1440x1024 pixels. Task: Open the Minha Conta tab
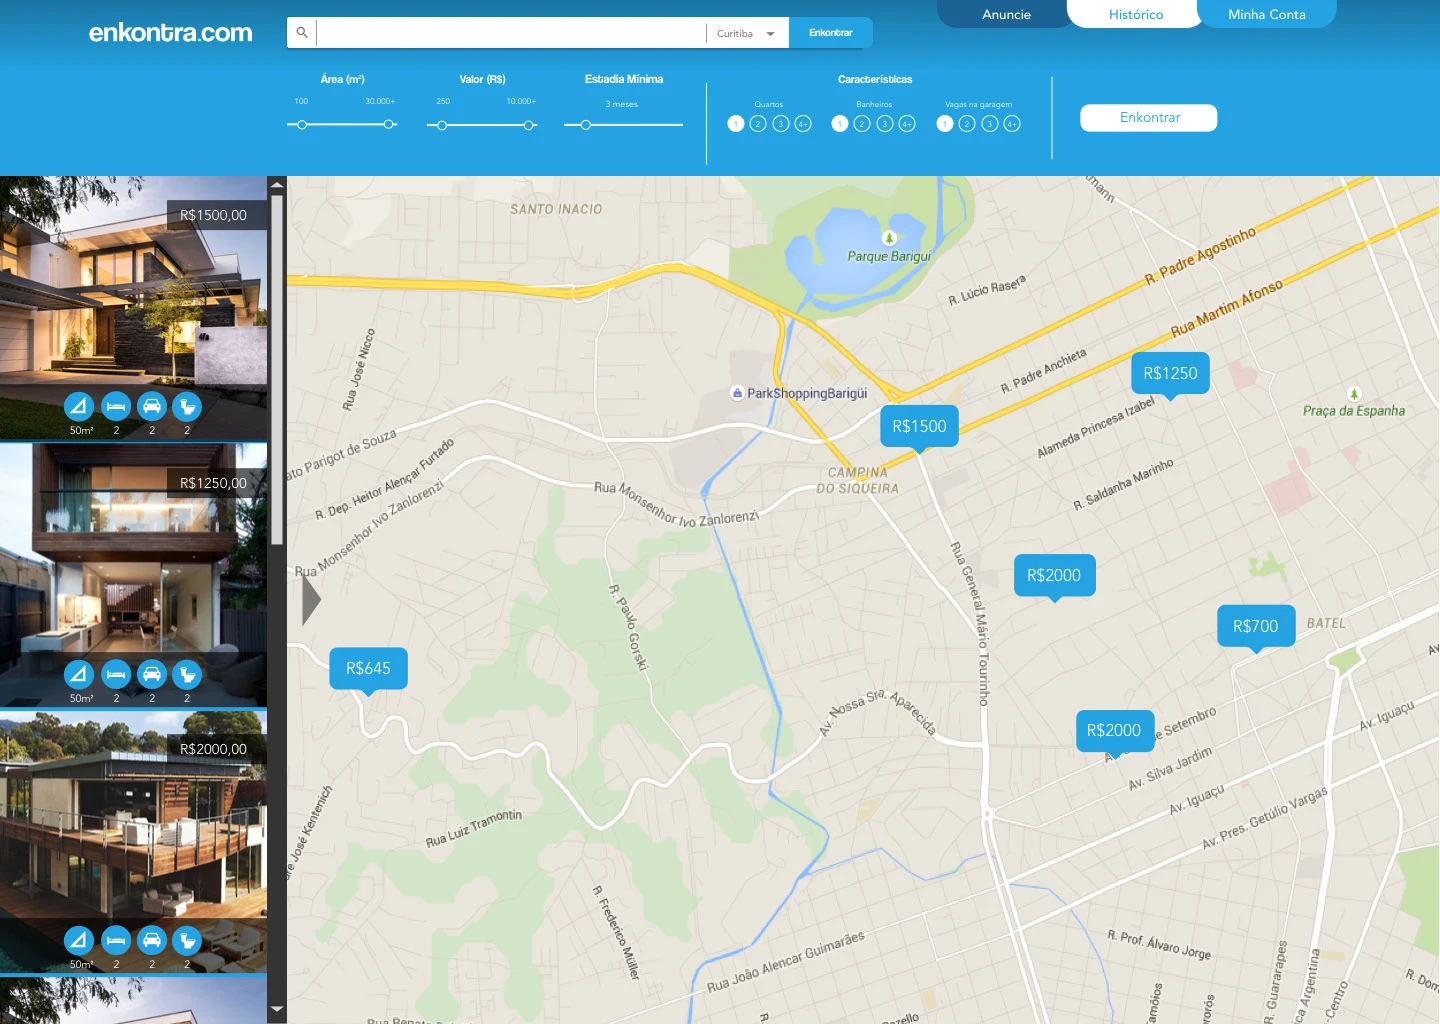(1267, 14)
